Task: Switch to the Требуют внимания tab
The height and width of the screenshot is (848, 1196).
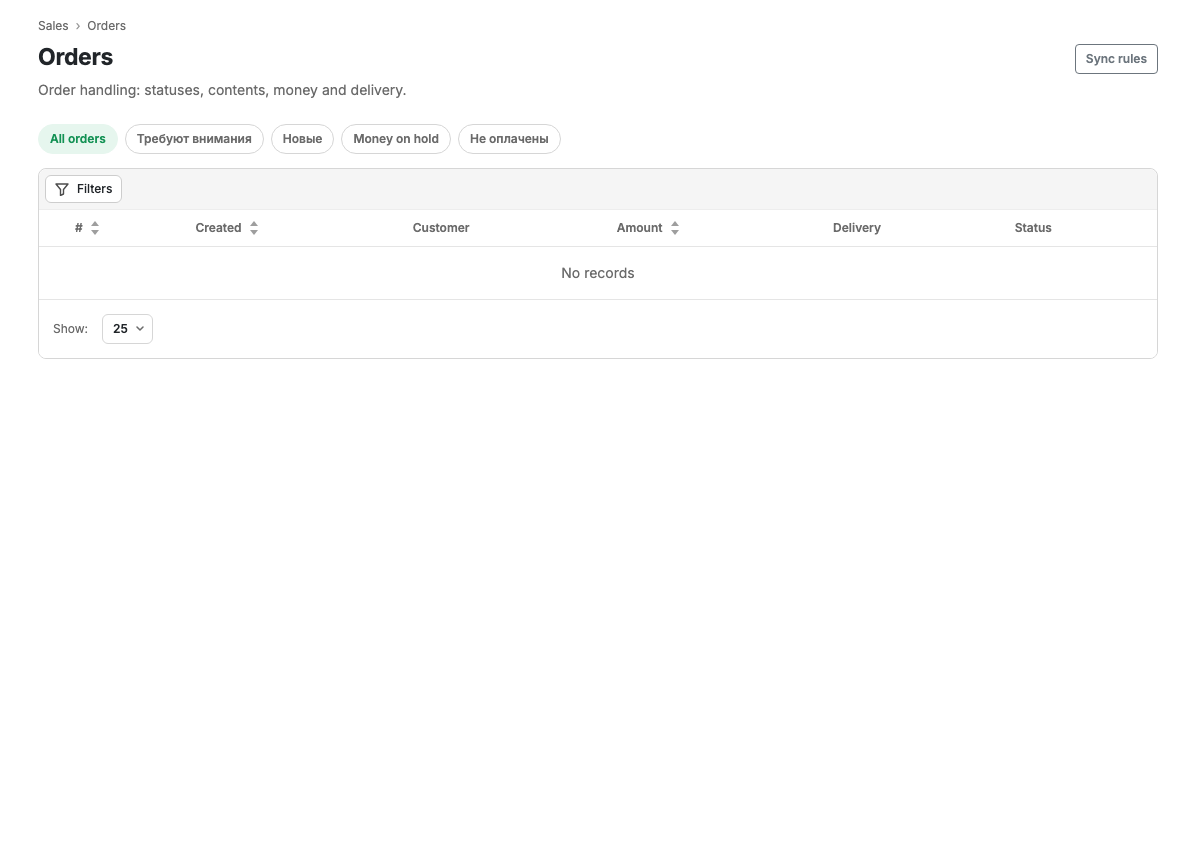Action: (195, 139)
